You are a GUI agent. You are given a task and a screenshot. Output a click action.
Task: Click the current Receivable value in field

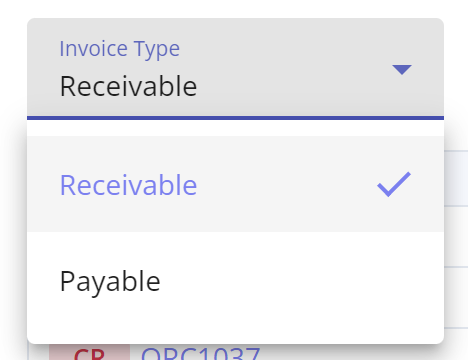pyautogui.click(x=128, y=86)
